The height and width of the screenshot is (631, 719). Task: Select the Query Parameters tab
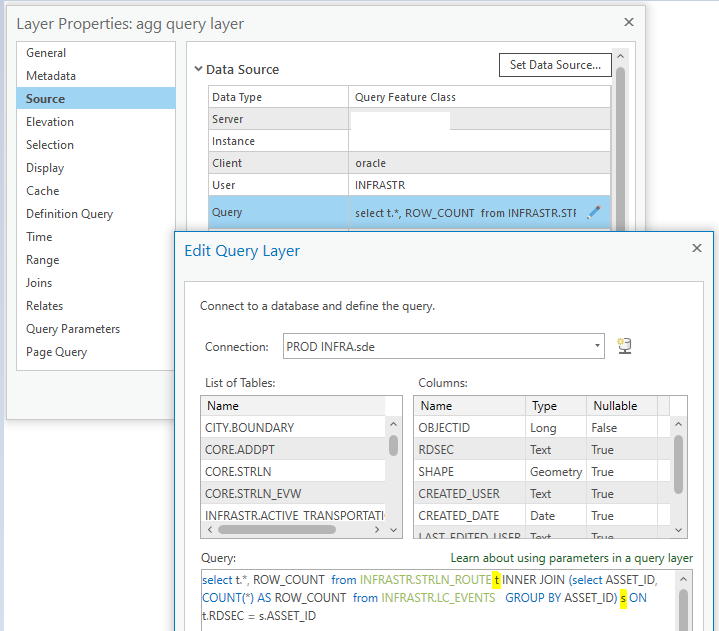(73, 329)
